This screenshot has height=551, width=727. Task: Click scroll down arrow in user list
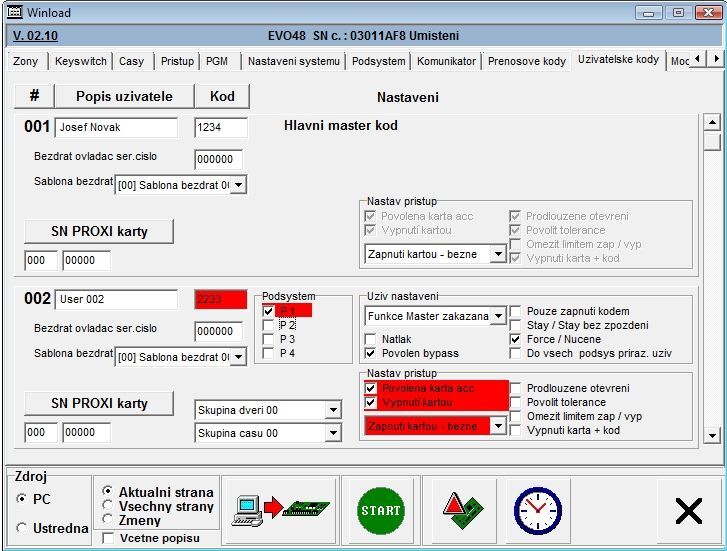pos(712,435)
